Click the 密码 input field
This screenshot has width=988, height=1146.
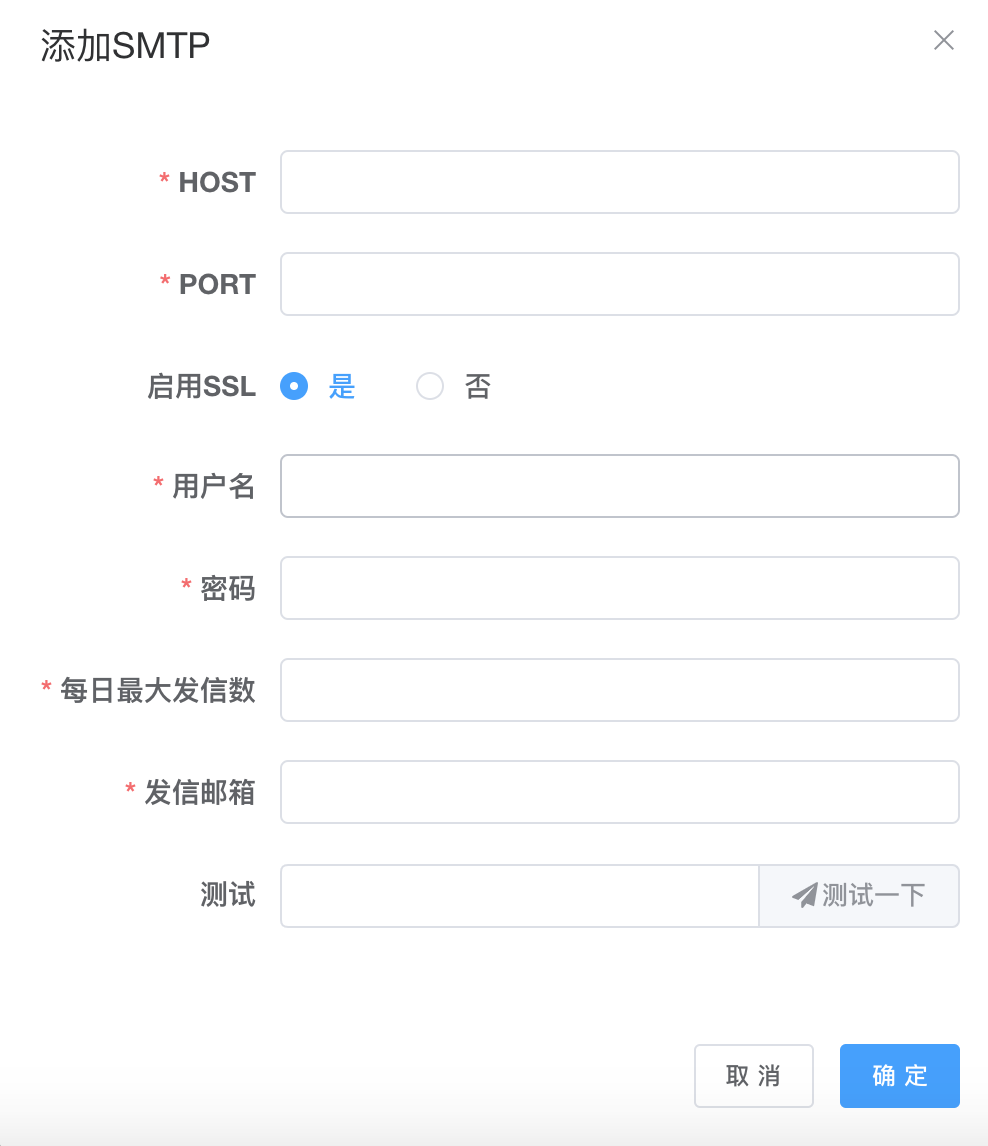tap(620, 588)
